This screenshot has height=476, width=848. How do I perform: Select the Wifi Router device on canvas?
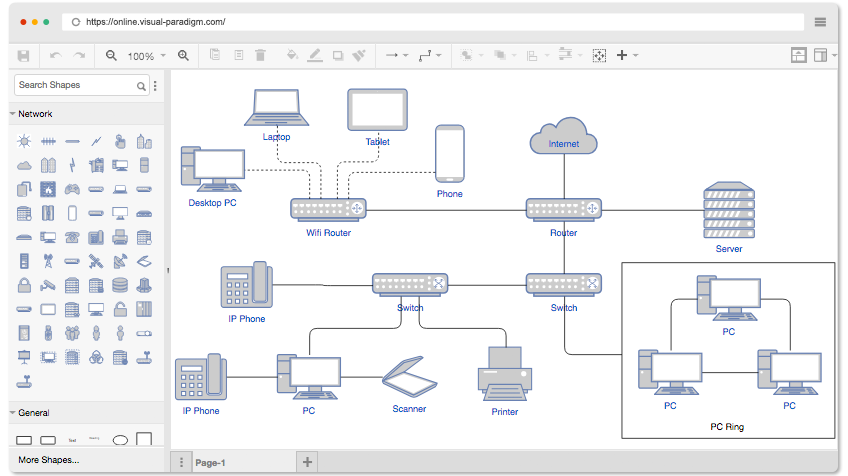click(328, 209)
